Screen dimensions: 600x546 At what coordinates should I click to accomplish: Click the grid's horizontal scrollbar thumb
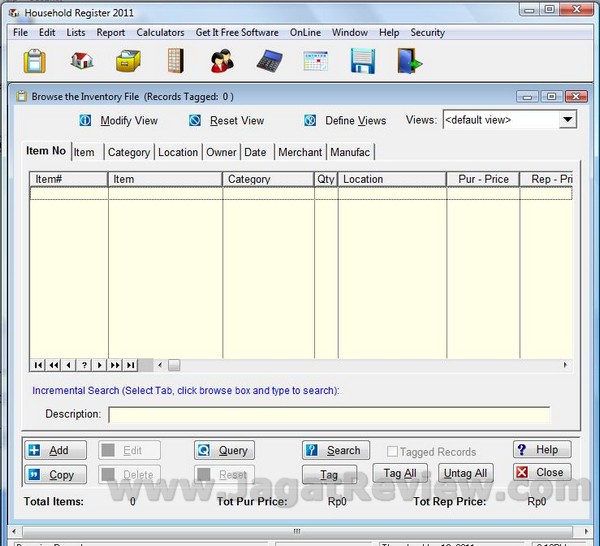(x=174, y=365)
